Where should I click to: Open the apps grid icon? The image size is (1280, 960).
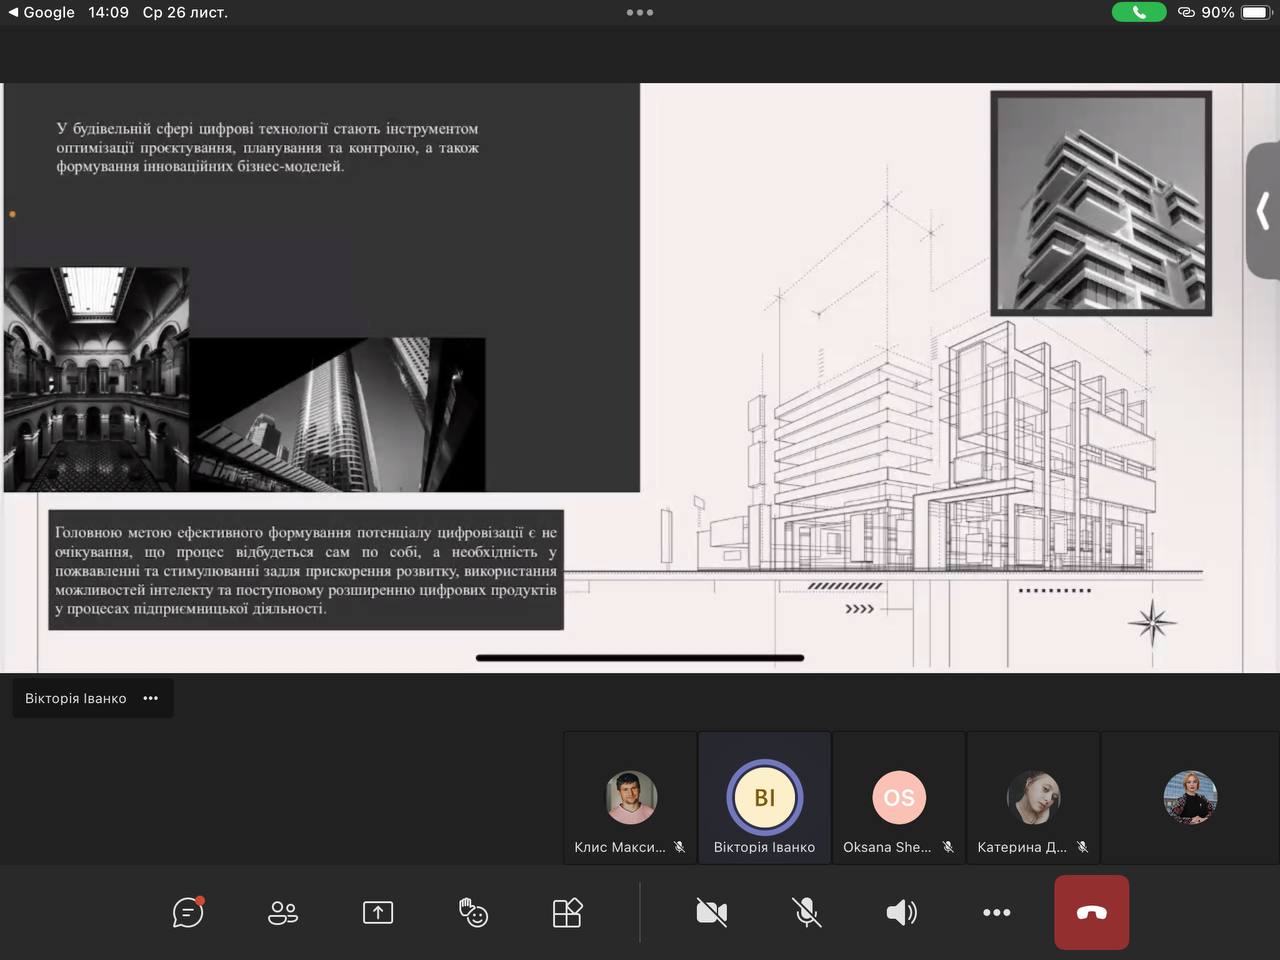click(567, 912)
